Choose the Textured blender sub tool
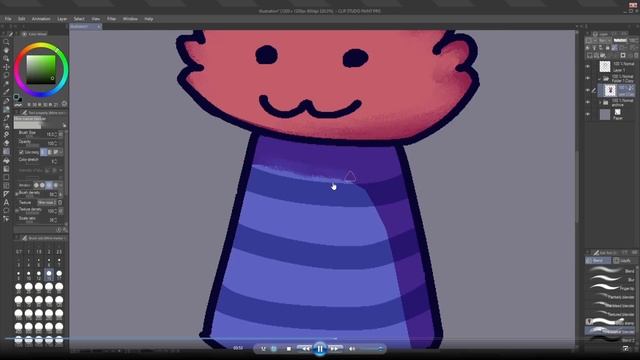 click(x=611, y=314)
